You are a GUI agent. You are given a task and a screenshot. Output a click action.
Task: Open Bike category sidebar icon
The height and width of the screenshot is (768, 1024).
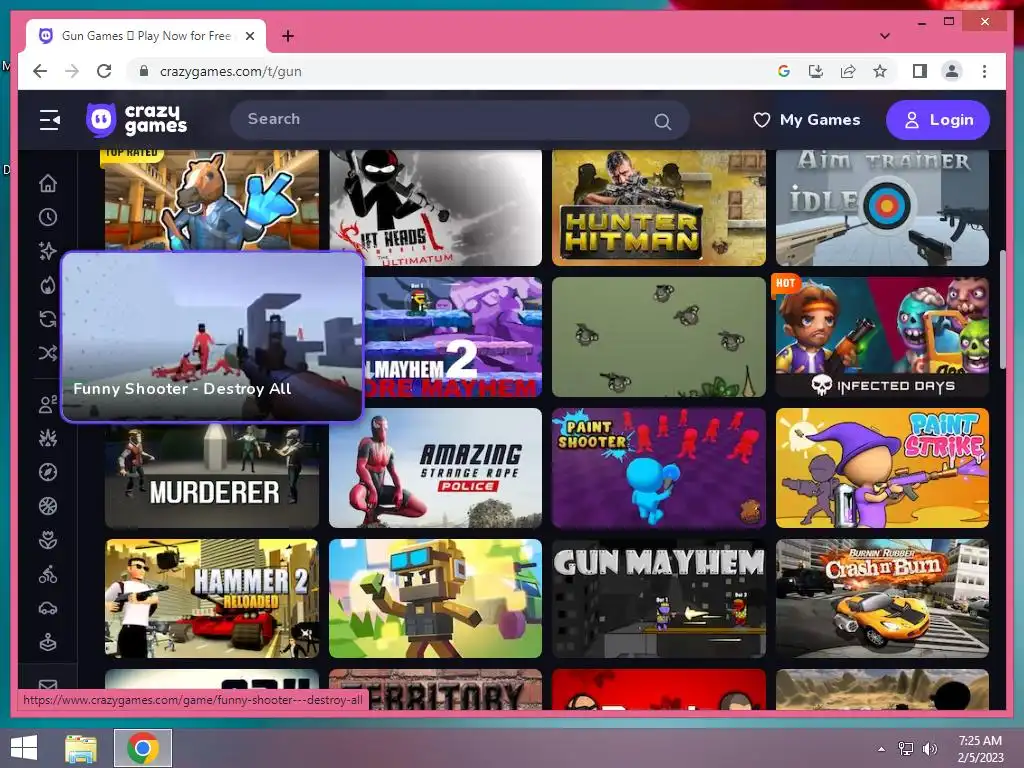pyautogui.click(x=48, y=575)
